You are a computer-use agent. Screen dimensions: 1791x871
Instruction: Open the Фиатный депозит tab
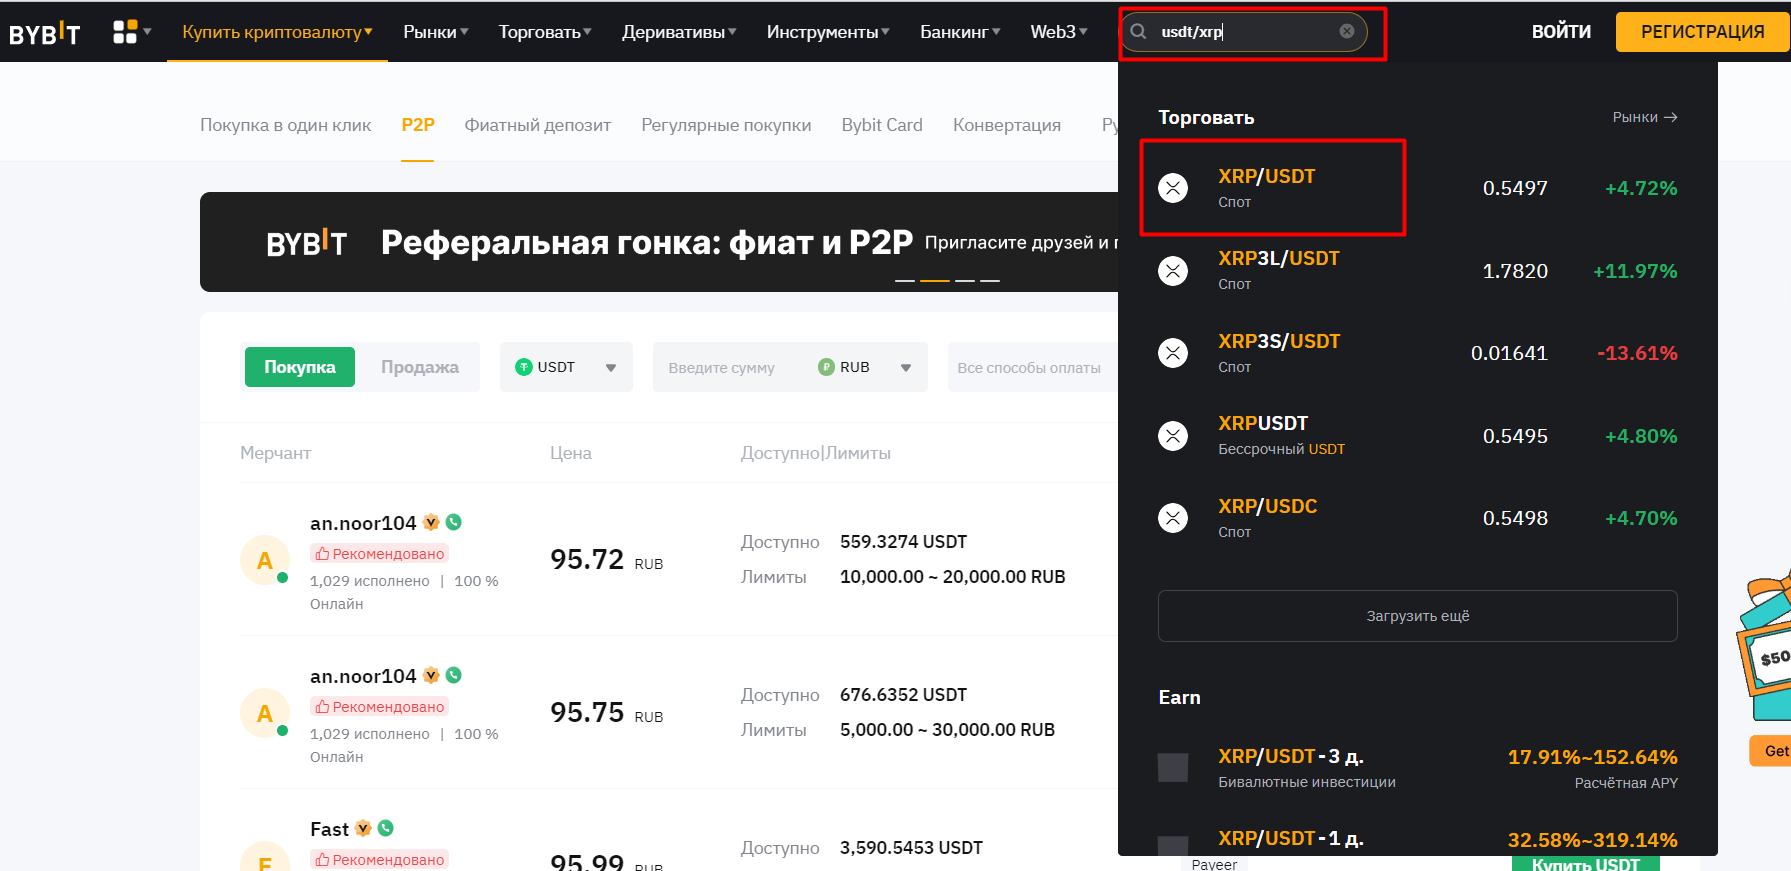[x=538, y=125]
